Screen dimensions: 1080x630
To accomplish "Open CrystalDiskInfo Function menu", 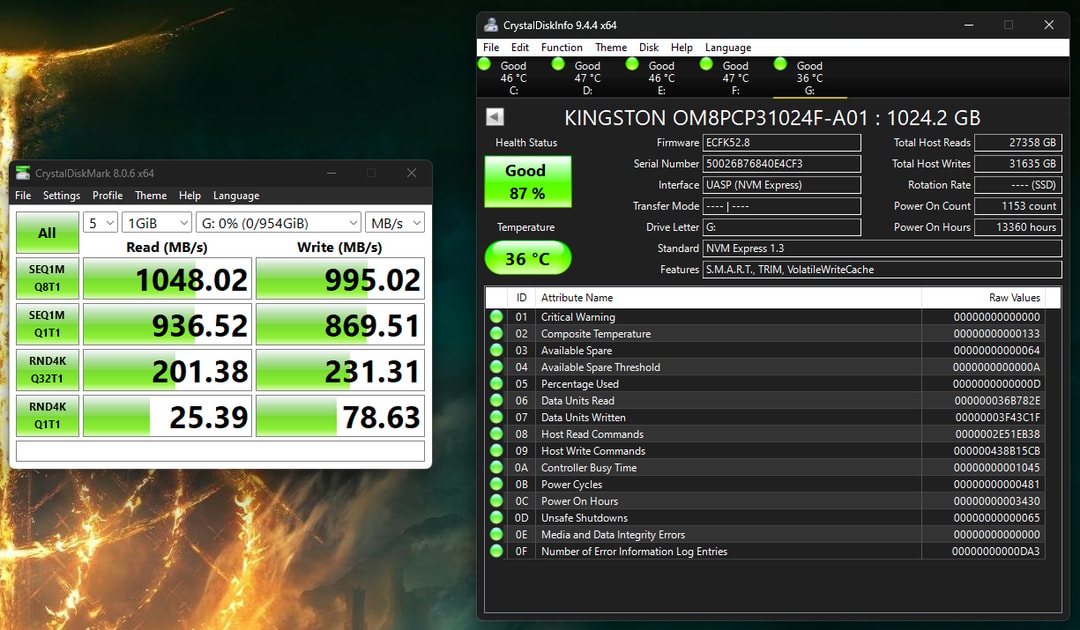I will (561, 48).
